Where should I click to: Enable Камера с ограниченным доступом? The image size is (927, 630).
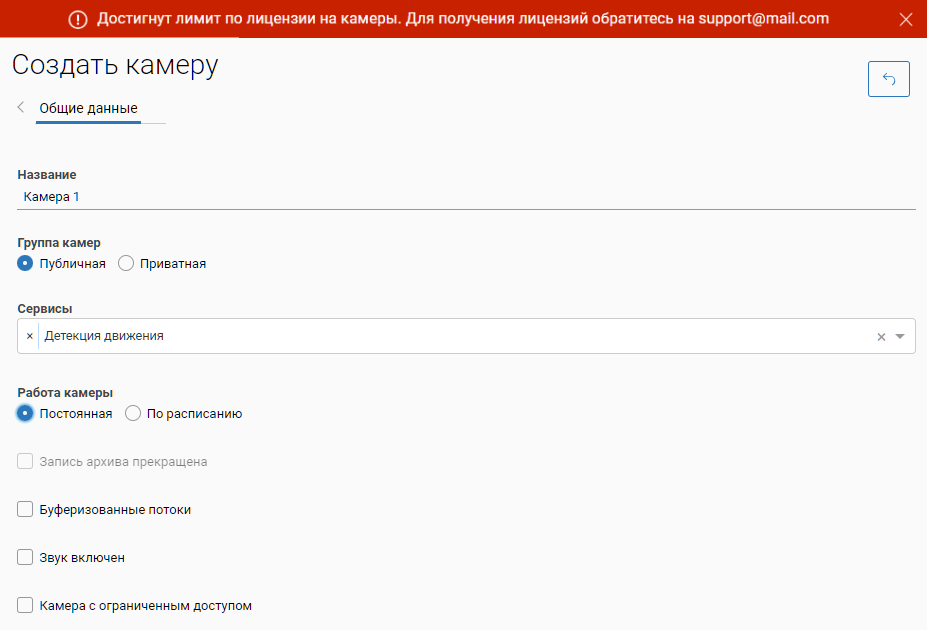(26, 606)
